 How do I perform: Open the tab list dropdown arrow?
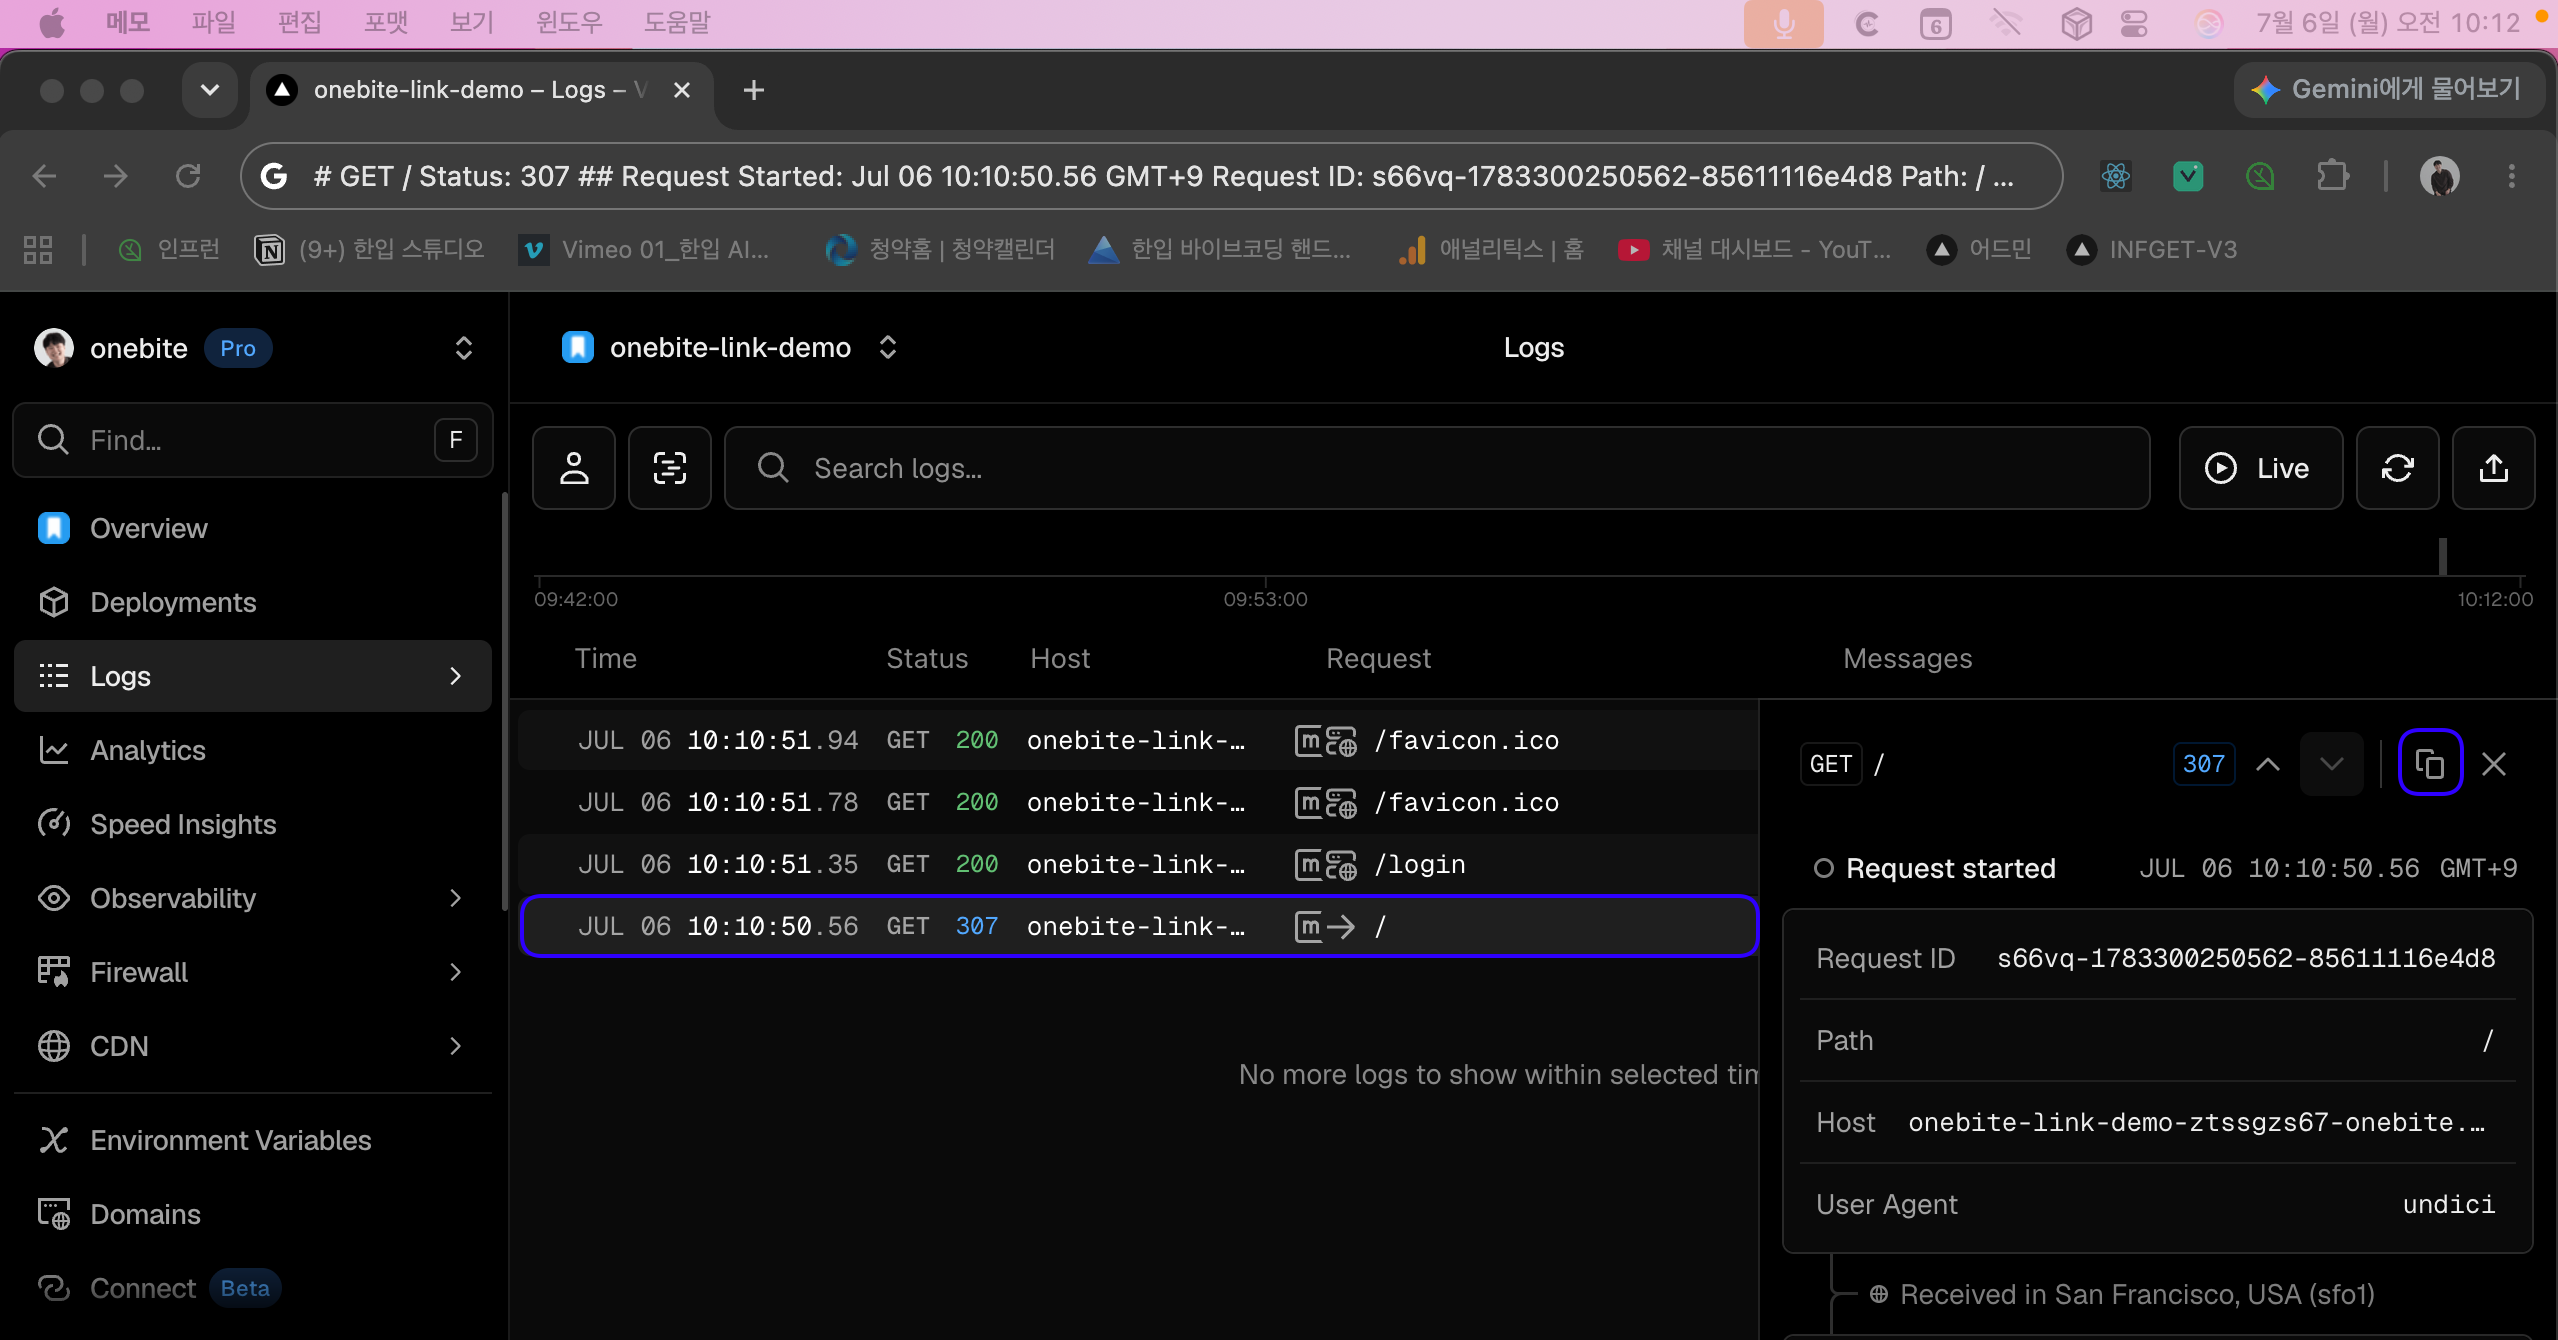210,90
